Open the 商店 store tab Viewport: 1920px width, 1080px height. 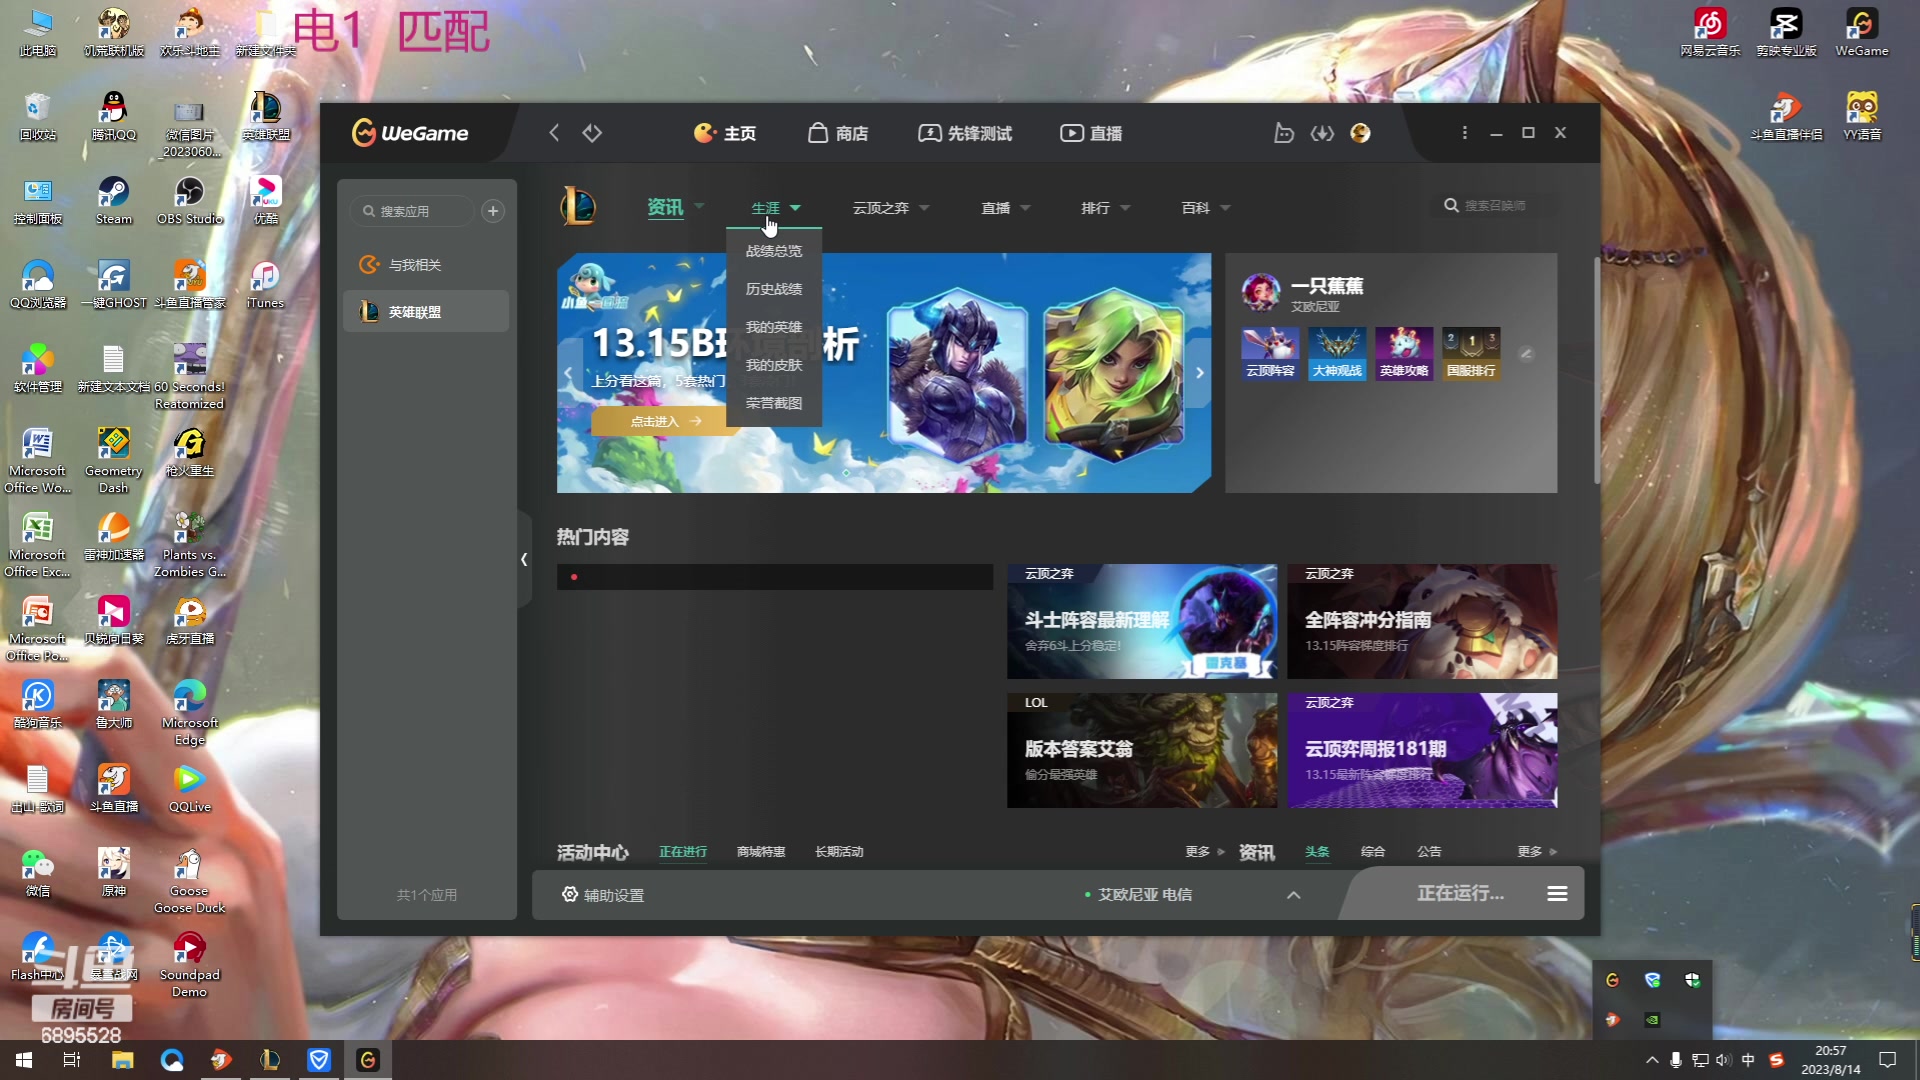[838, 133]
